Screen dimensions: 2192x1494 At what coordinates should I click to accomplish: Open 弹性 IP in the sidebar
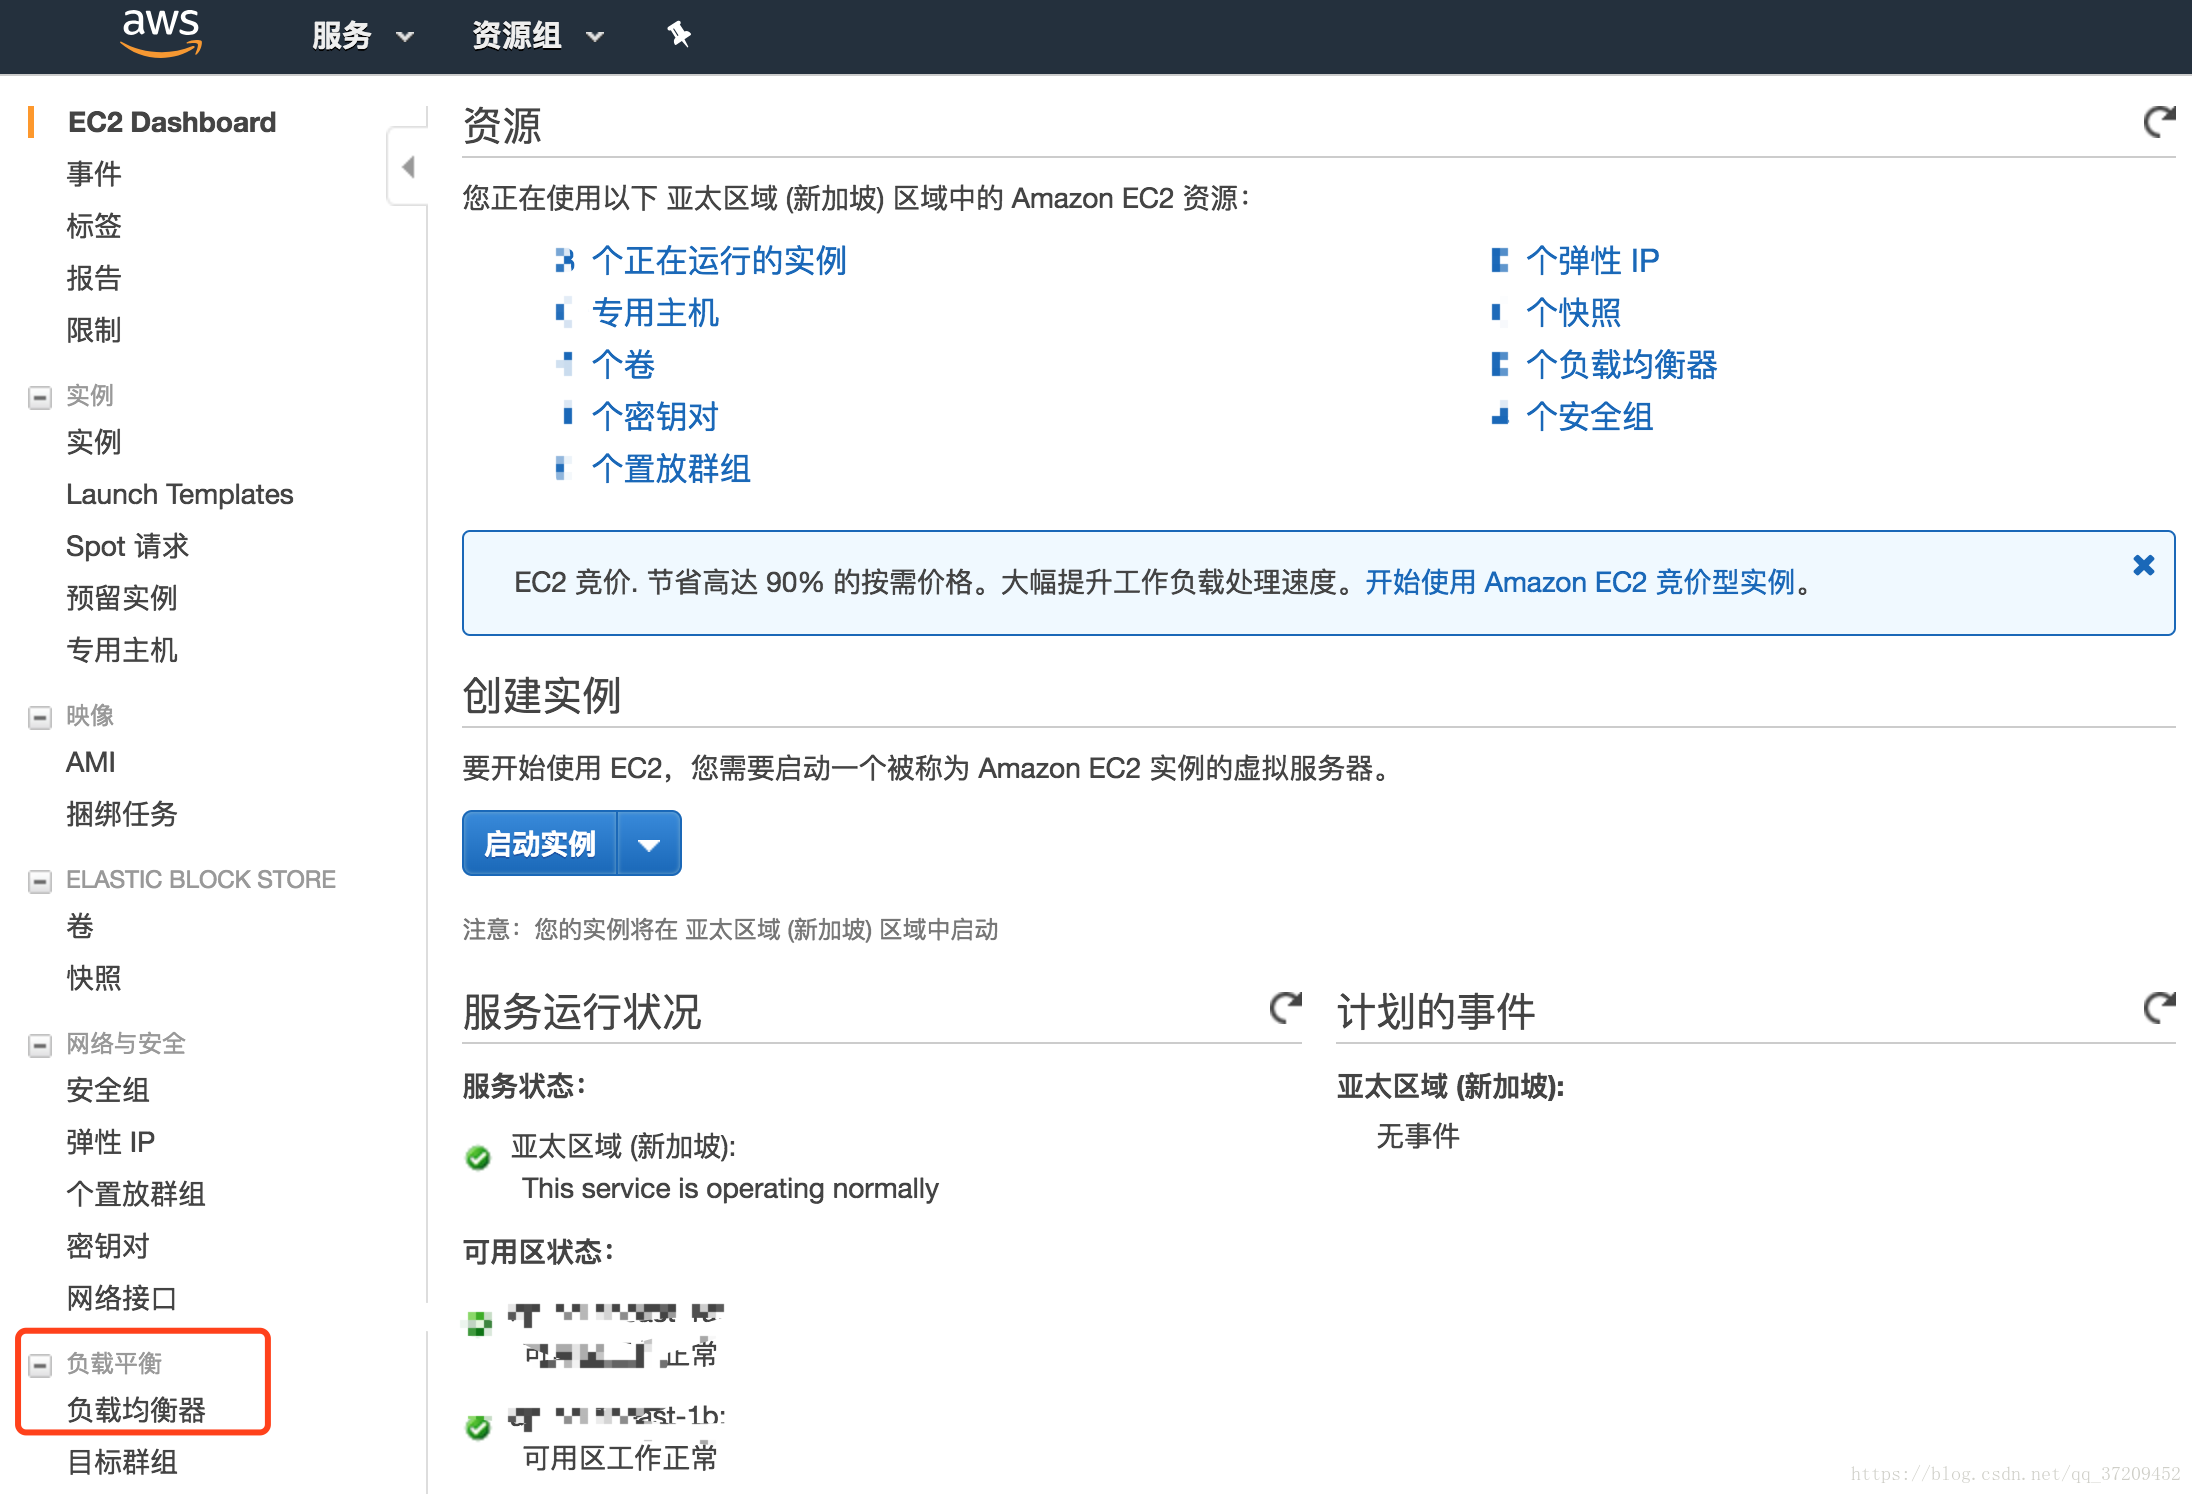click(x=111, y=1142)
